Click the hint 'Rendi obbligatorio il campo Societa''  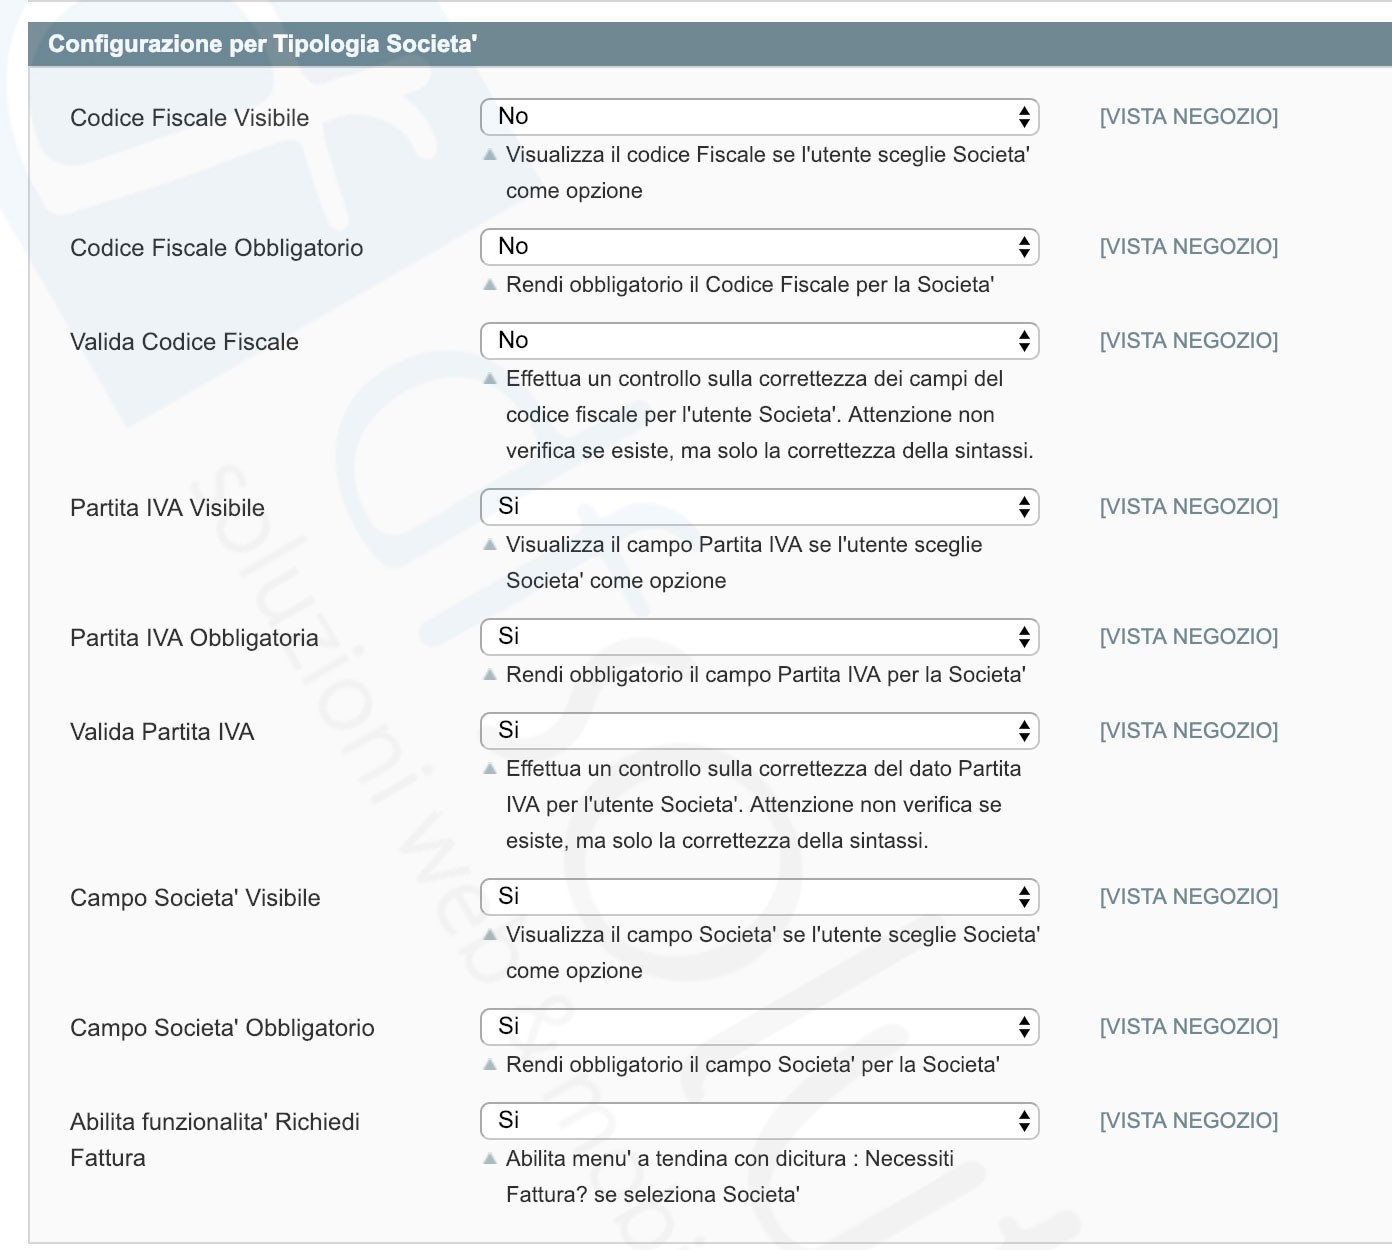(x=753, y=1065)
